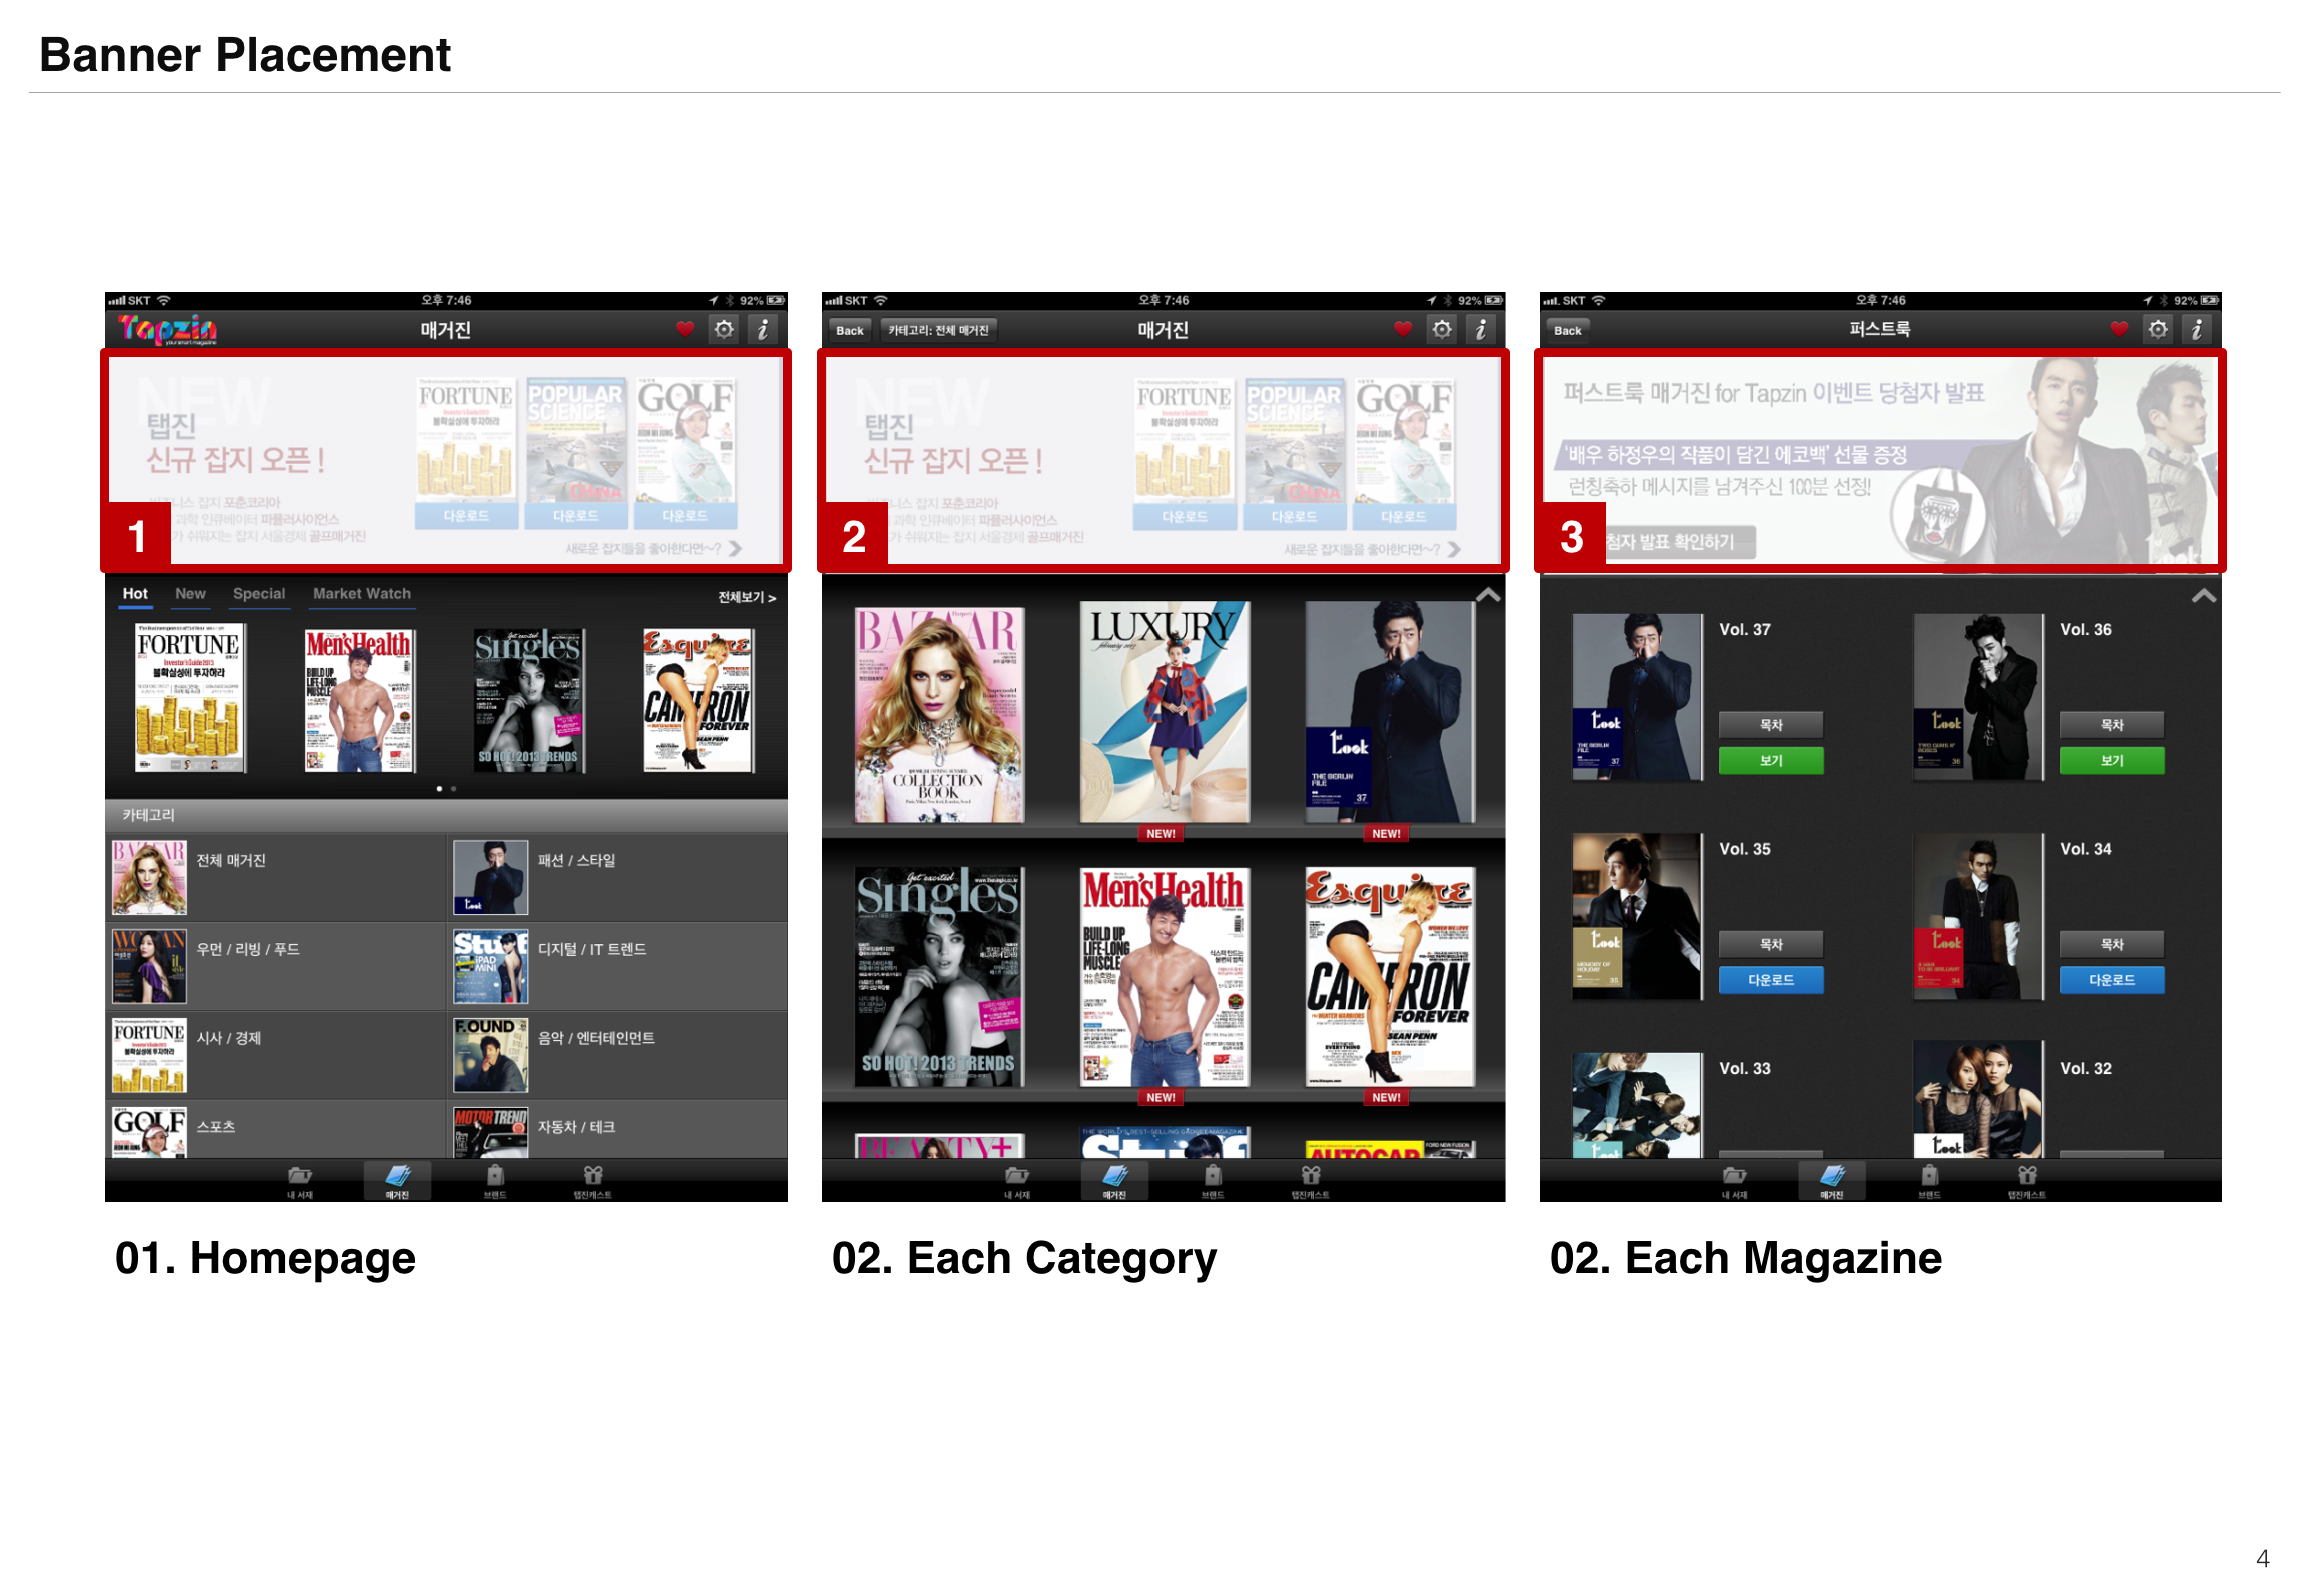Open 시사 / 경제 category row
This screenshot has height=1594, width=2308.
276,1055
